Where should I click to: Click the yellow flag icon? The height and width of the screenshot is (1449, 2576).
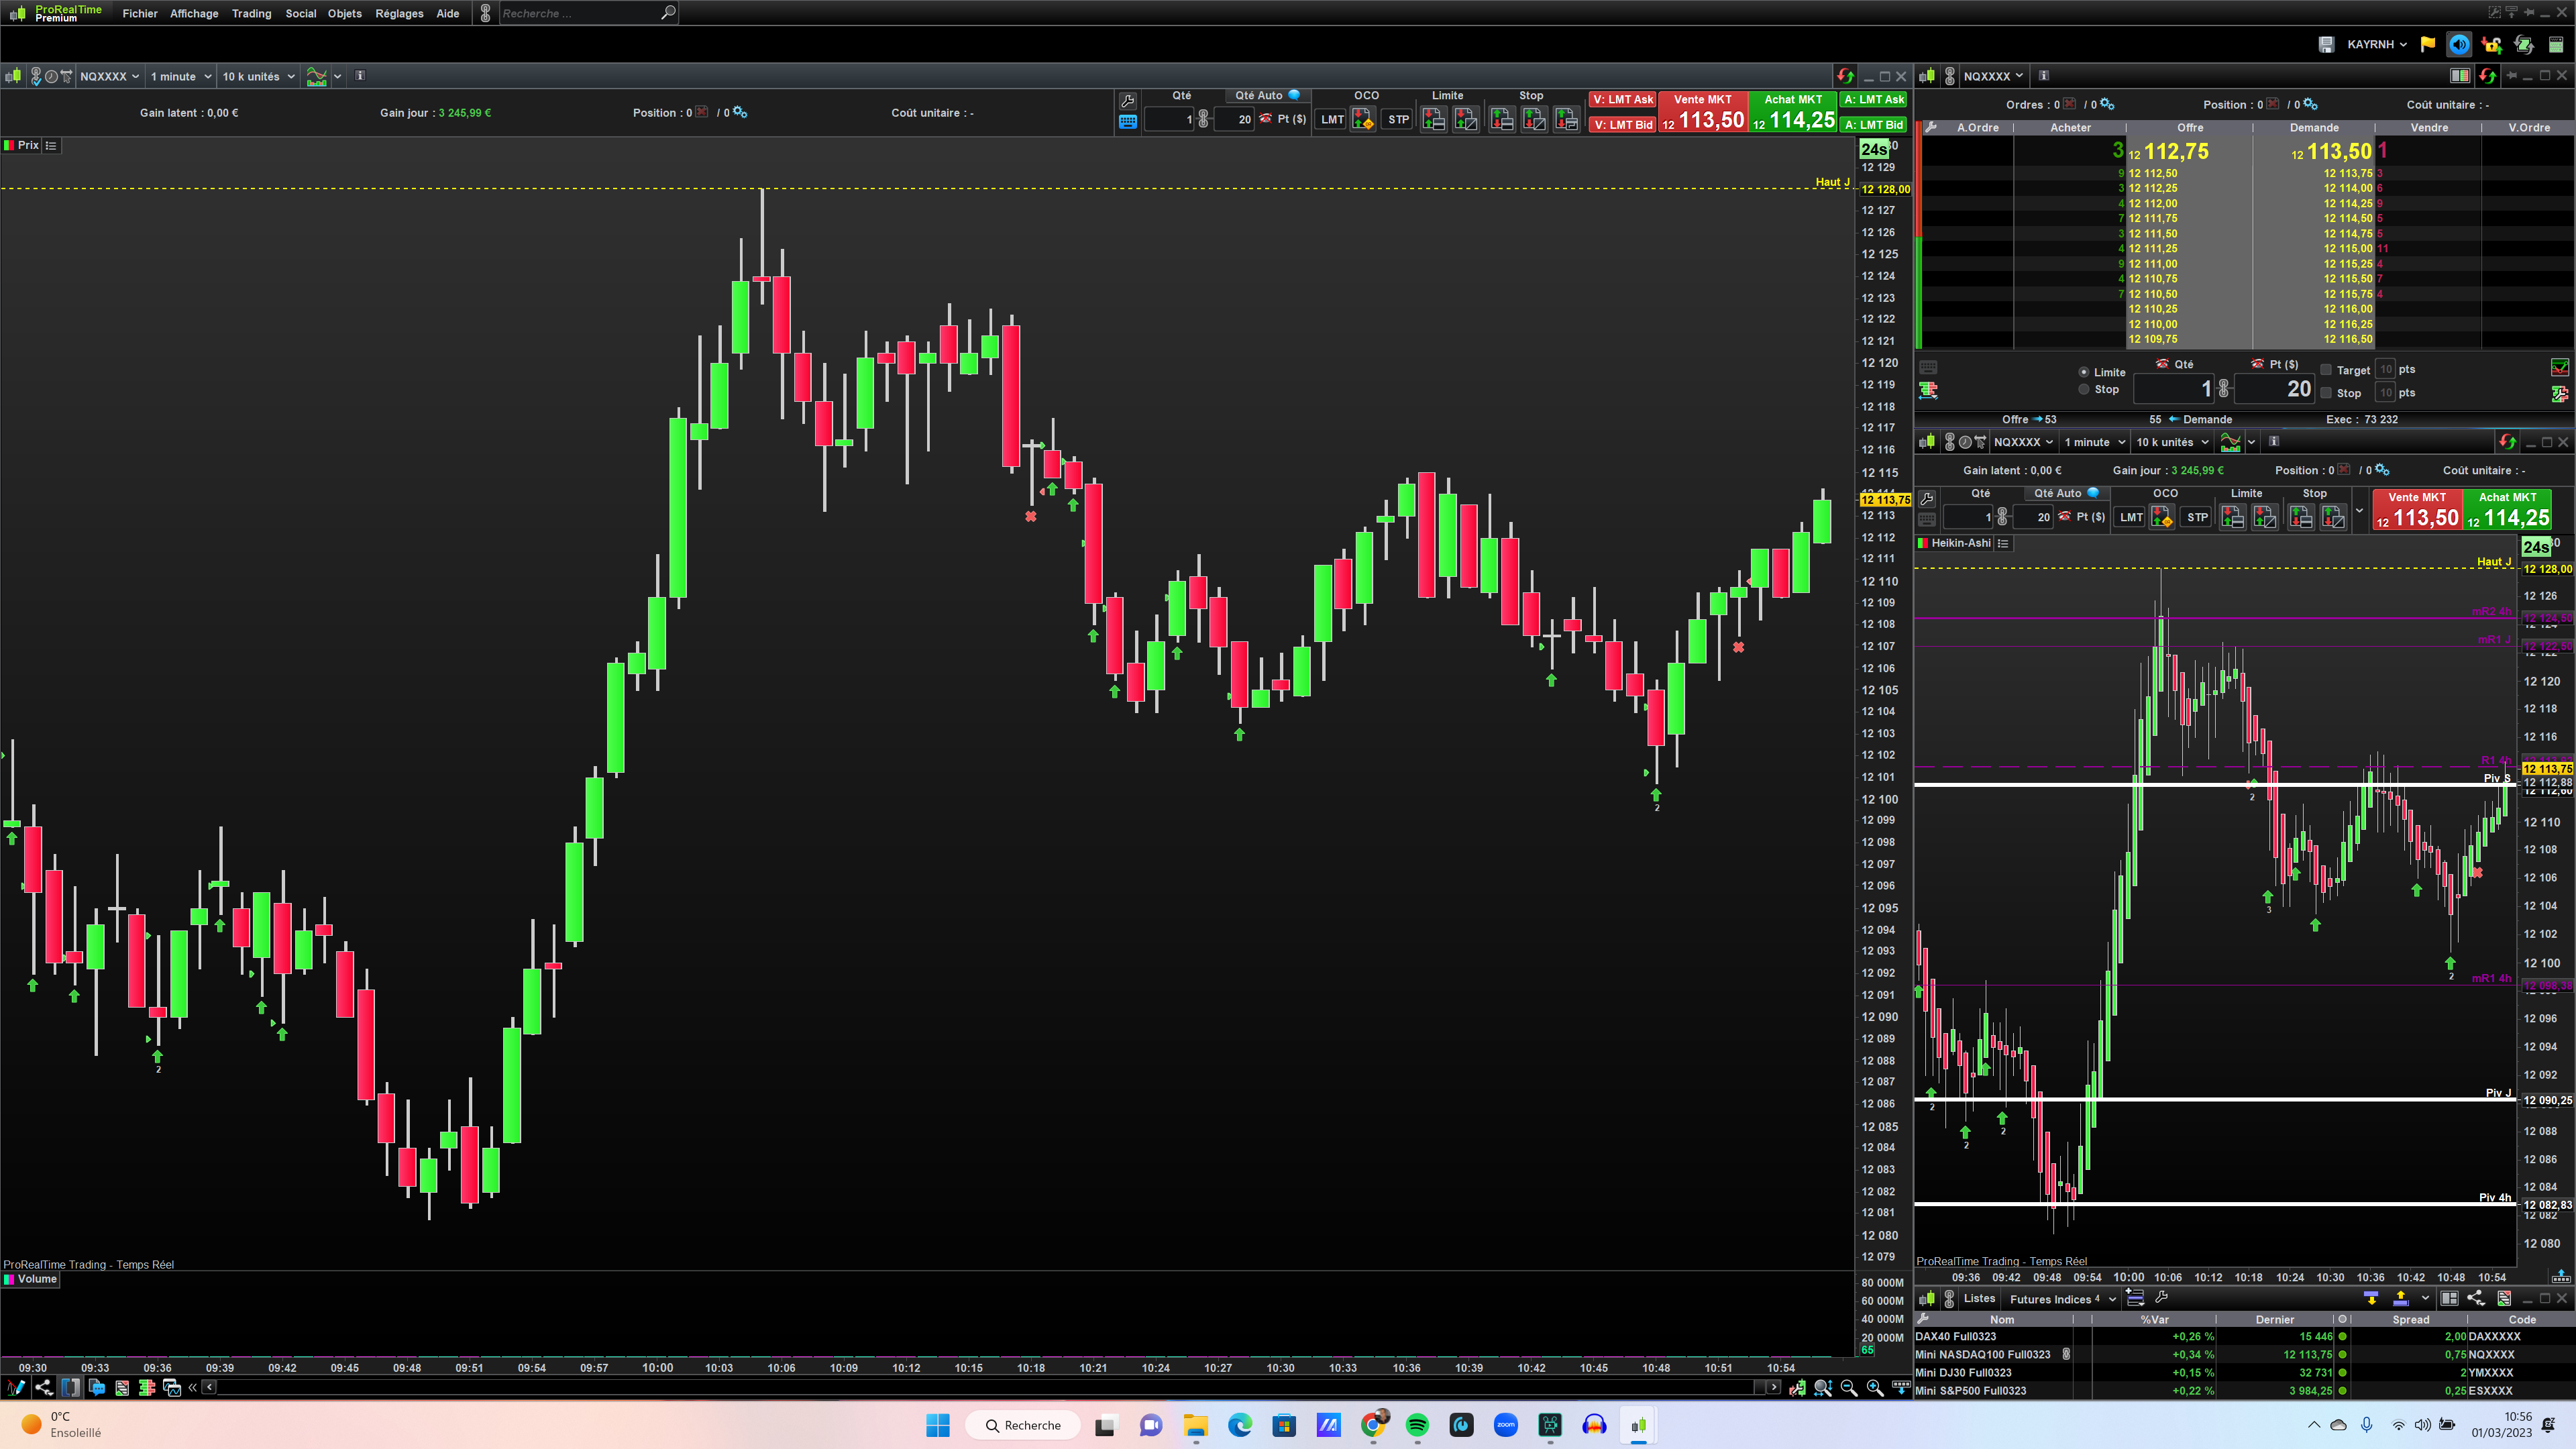(x=2427, y=44)
